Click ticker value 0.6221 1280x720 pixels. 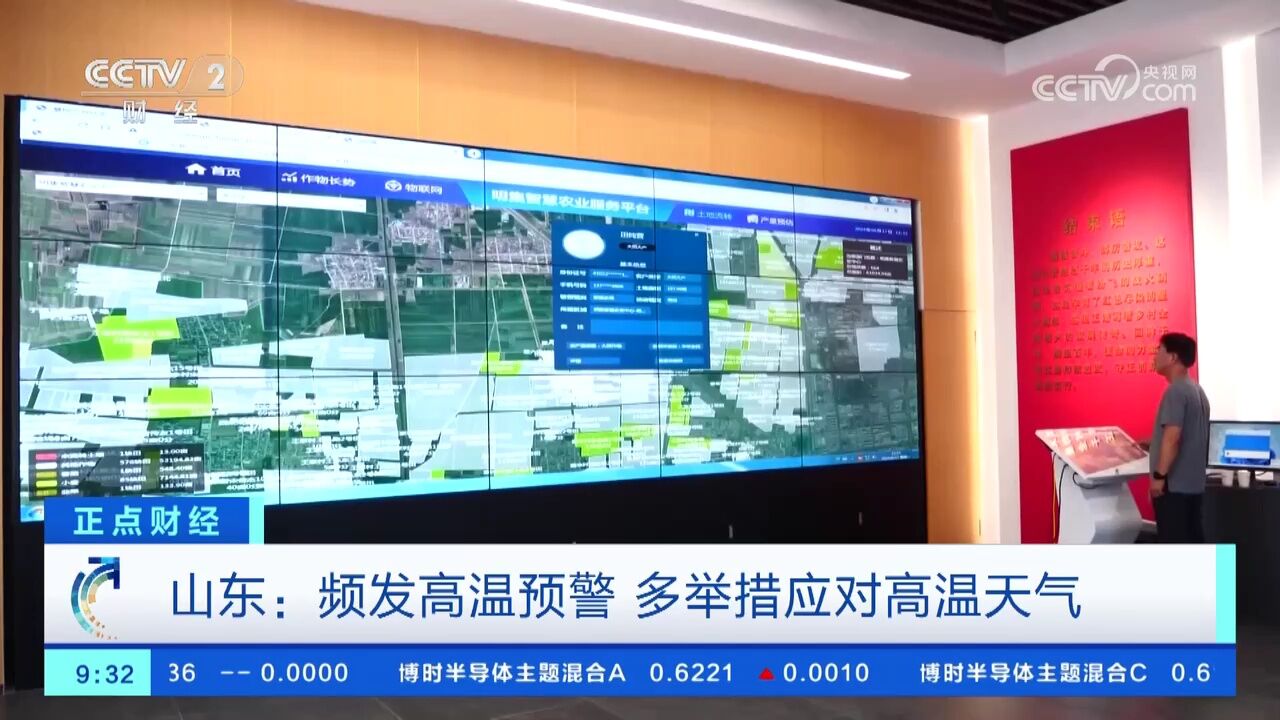[691, 673]
